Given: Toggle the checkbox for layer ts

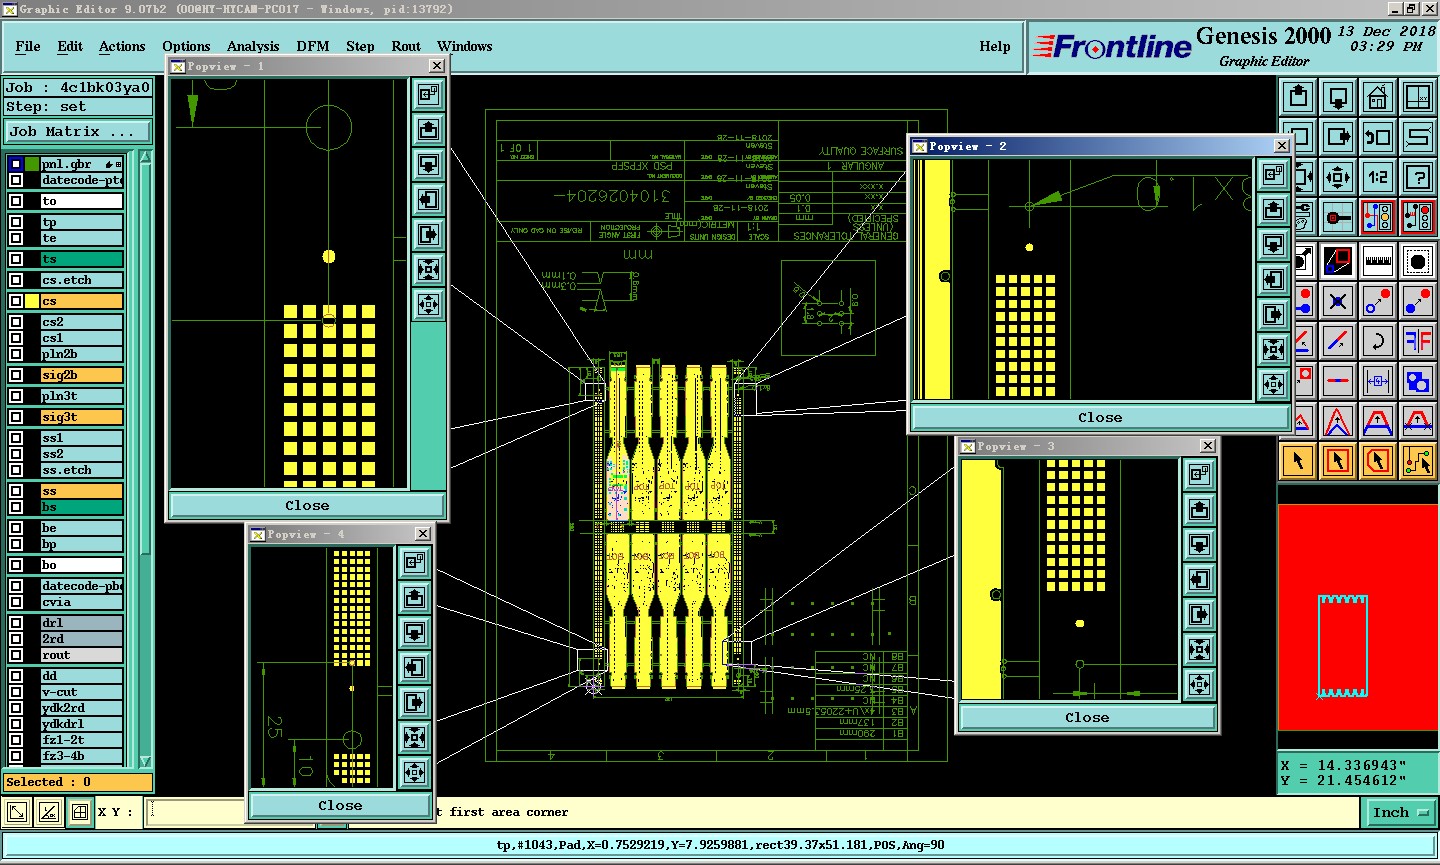Looking at the screenshot, I should click(16, 259).
